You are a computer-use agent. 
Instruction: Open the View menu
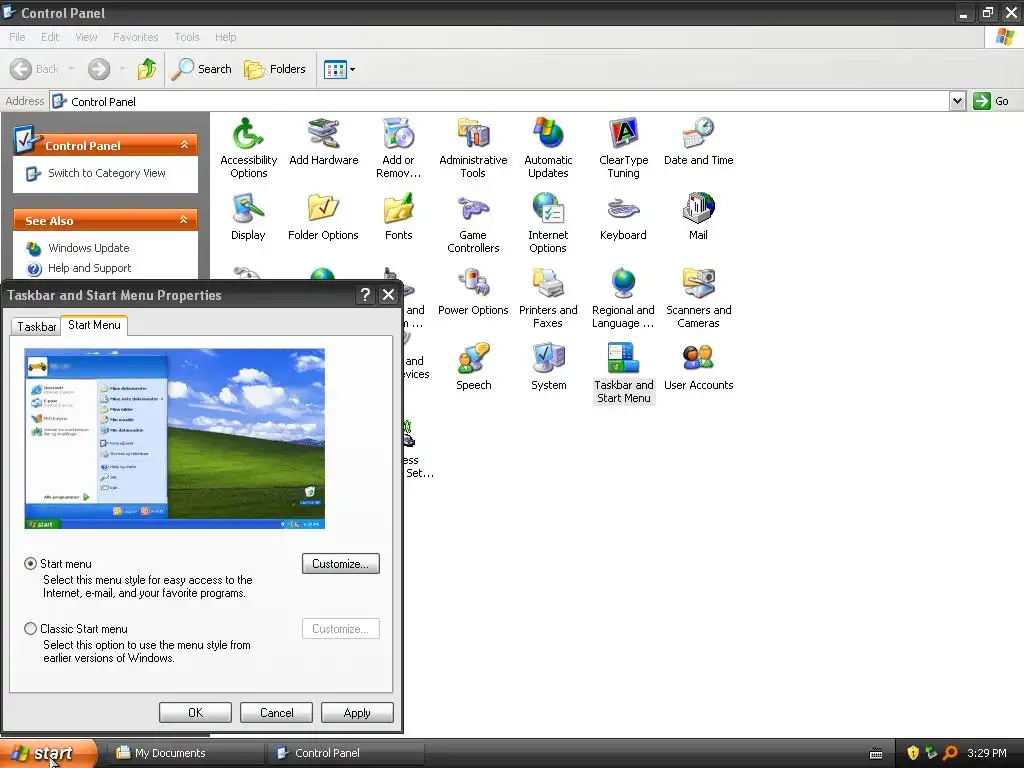pyautogui.click(x=86, y=37)
